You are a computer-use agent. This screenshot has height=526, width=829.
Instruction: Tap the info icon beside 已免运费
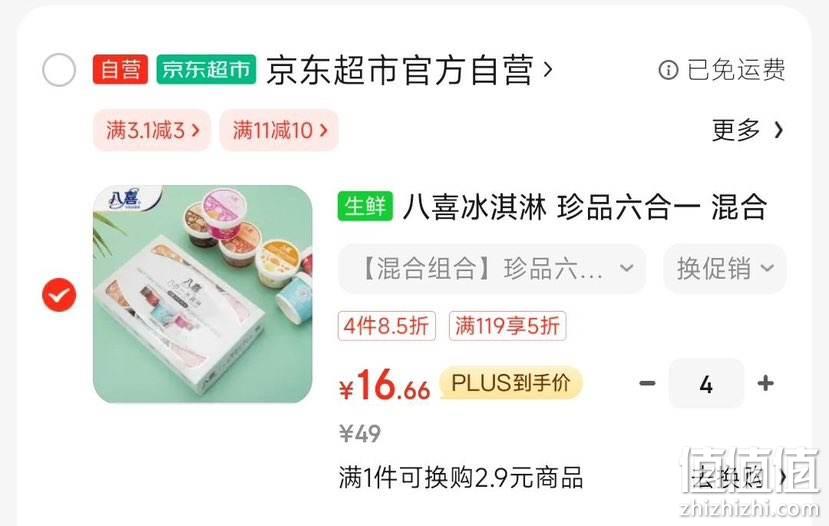[668, 70]
